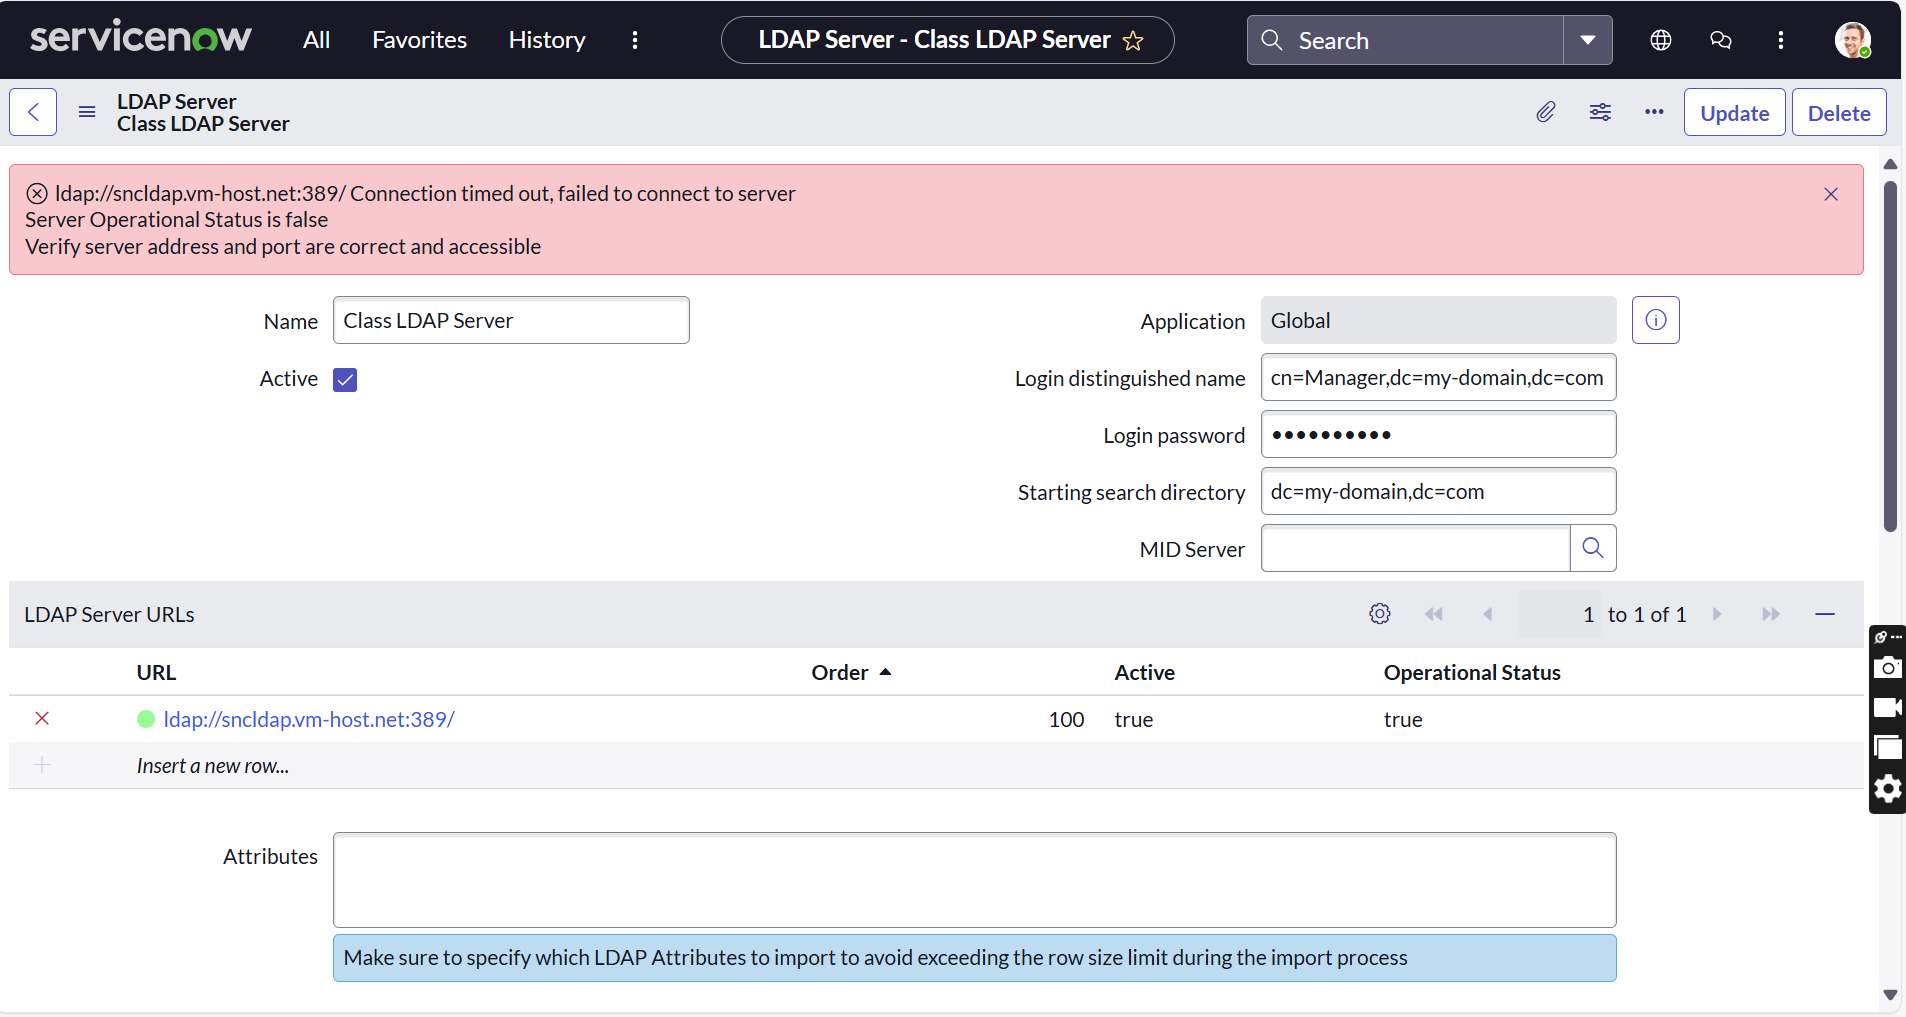
Task: Open the LDAP Server URLs list settings gear
Action: [1379, 614]
